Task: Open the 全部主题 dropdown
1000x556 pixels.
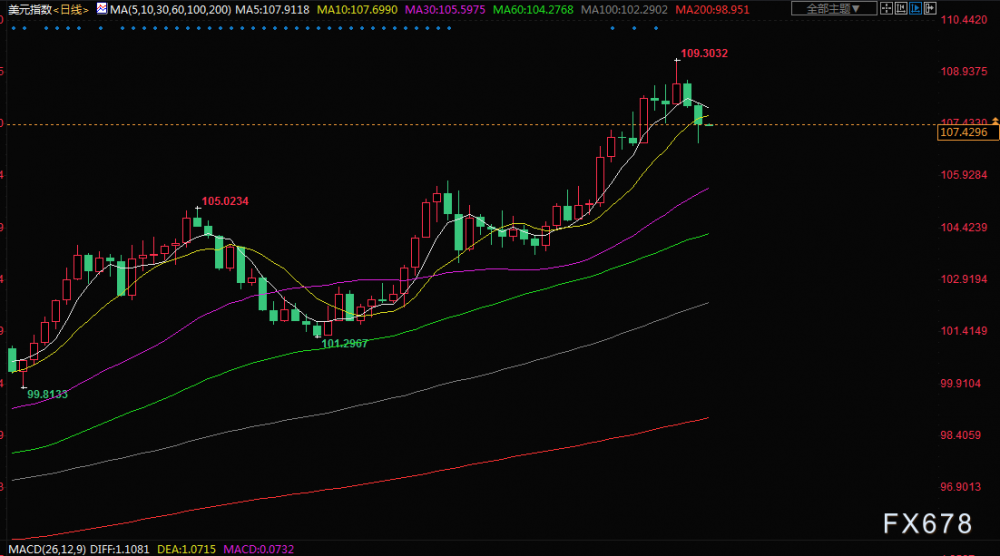Action: (834, 8)
